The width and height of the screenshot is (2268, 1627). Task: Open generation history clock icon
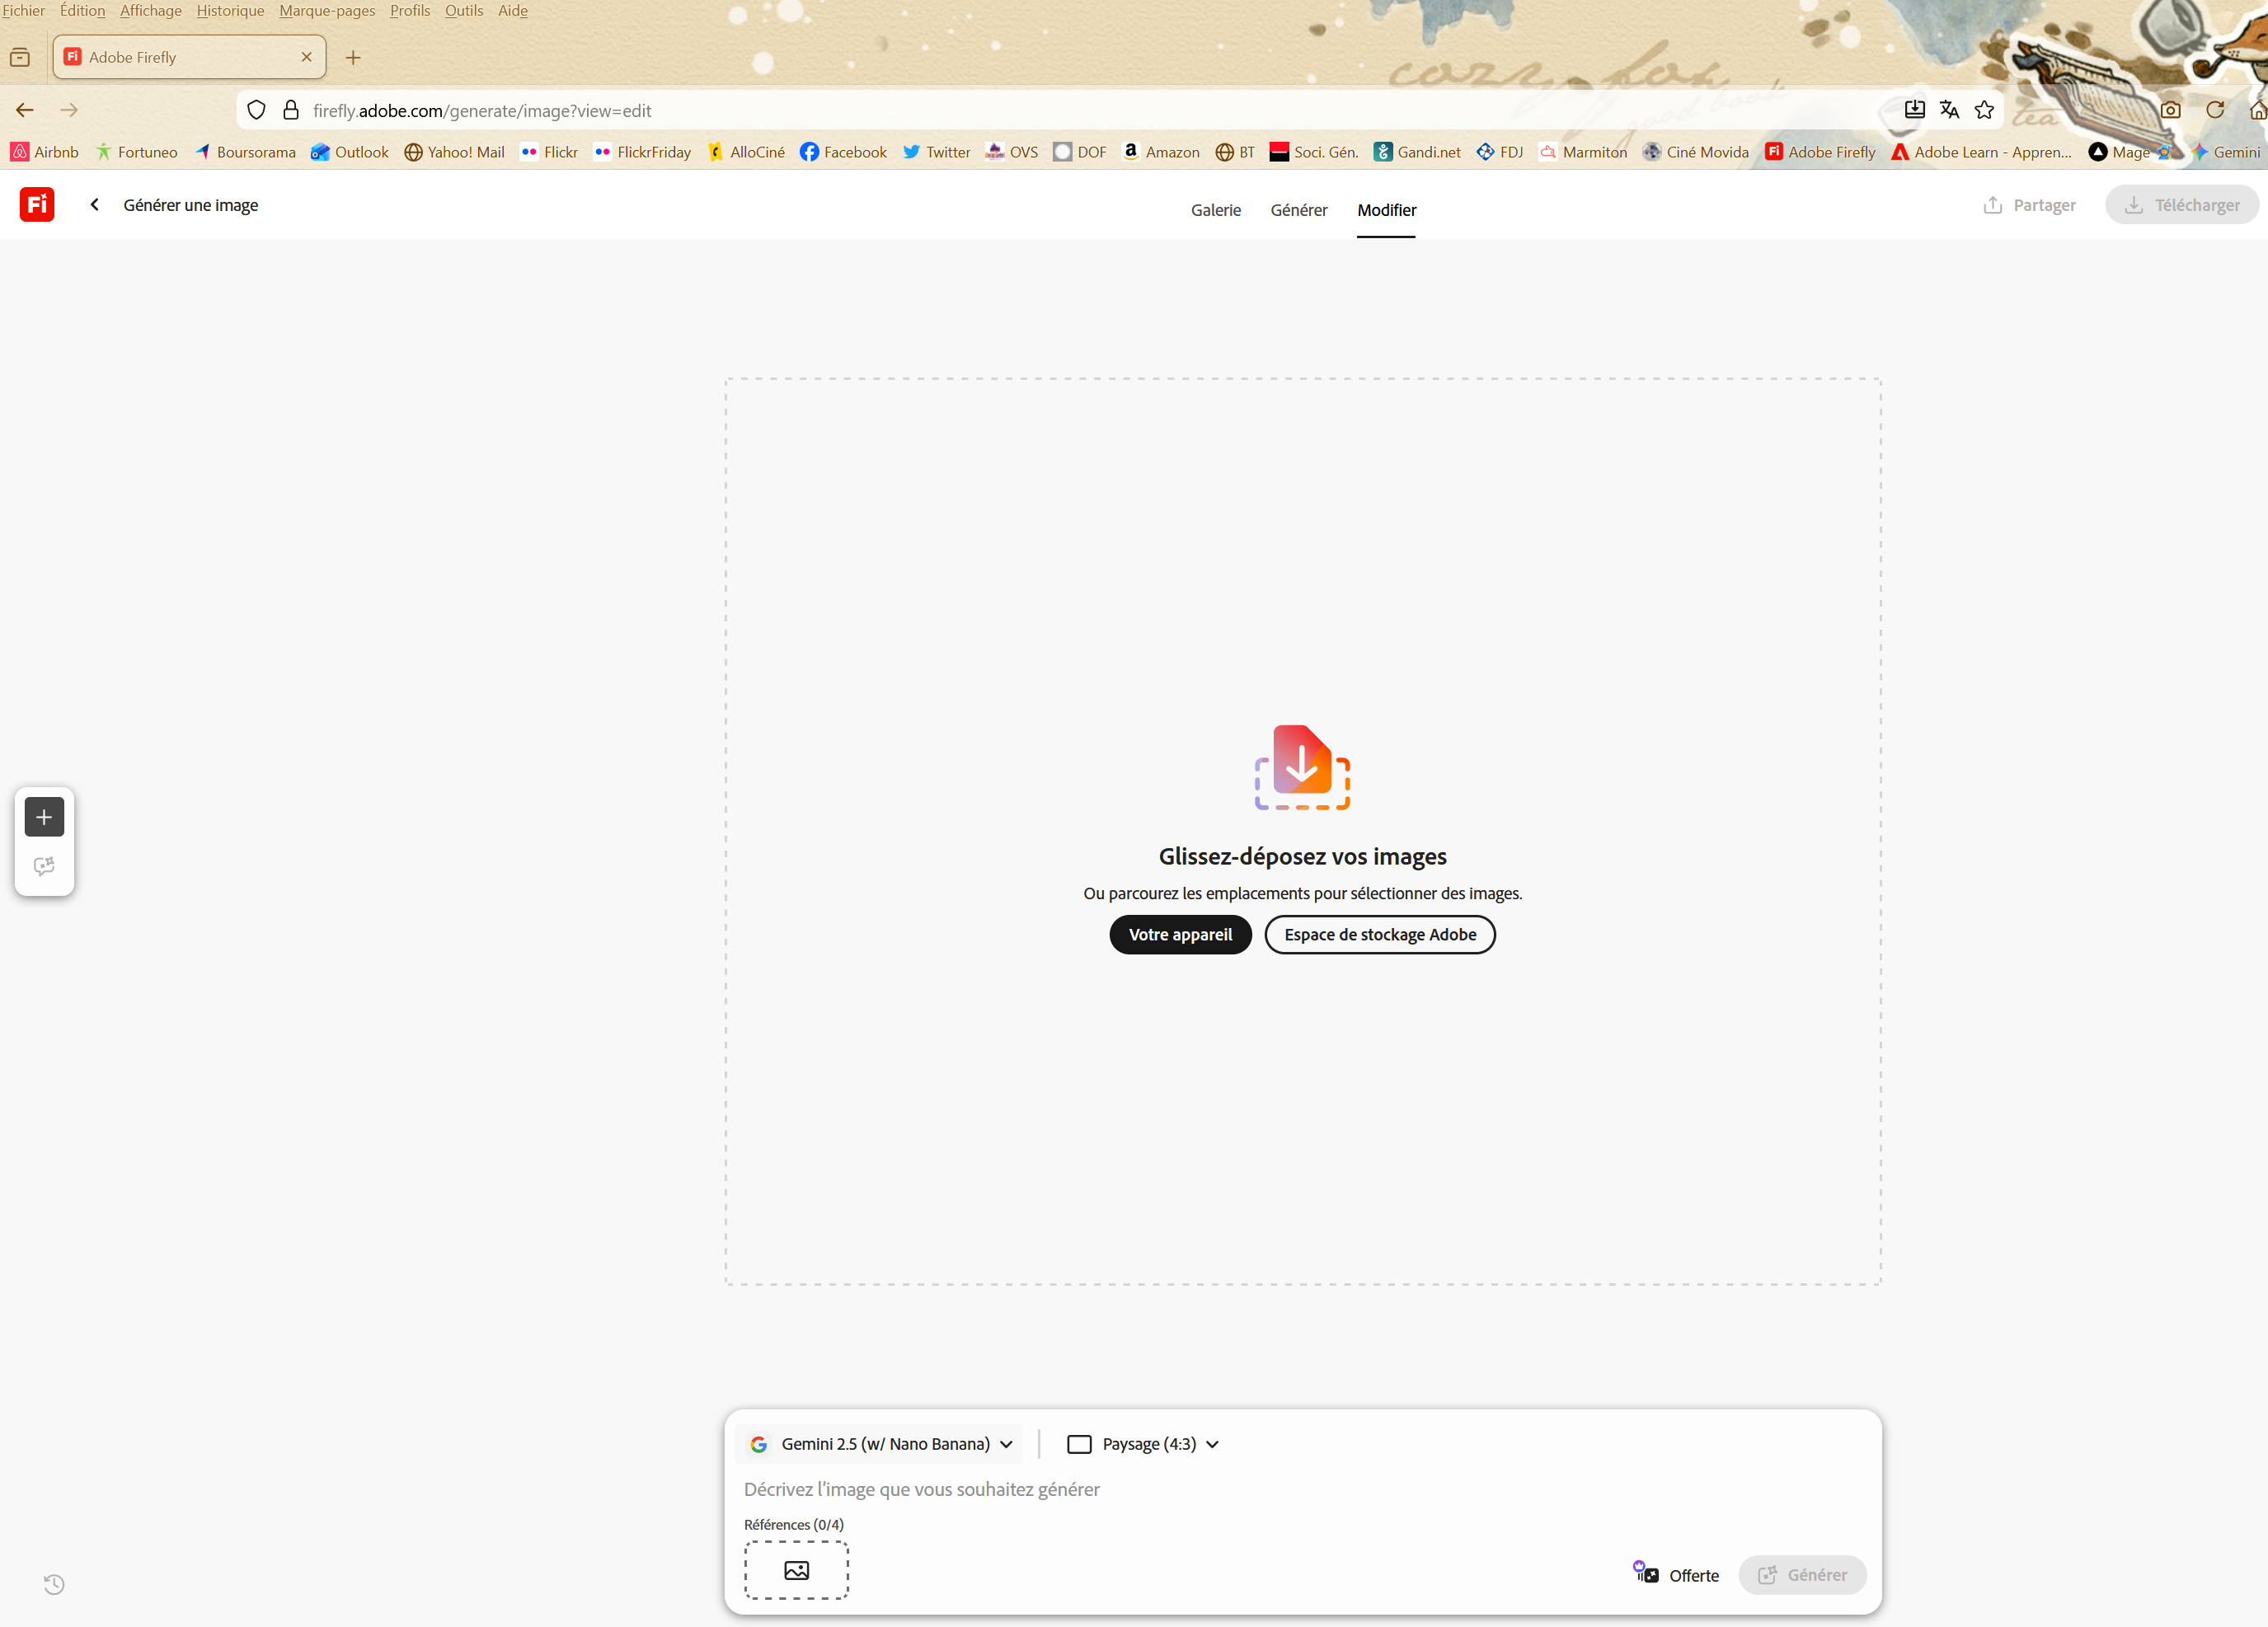(54, 1584)
